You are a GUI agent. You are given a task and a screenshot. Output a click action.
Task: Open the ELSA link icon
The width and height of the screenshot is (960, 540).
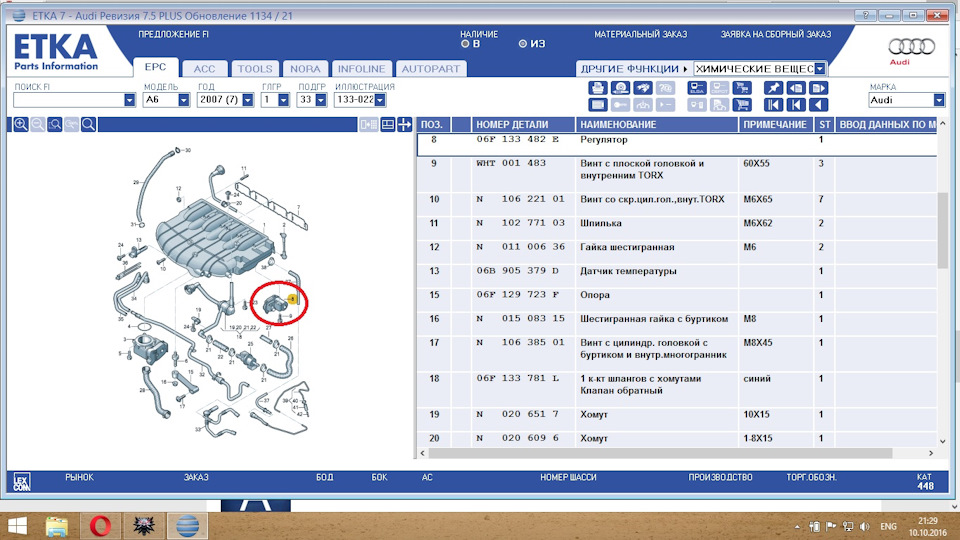pos(697,88)
